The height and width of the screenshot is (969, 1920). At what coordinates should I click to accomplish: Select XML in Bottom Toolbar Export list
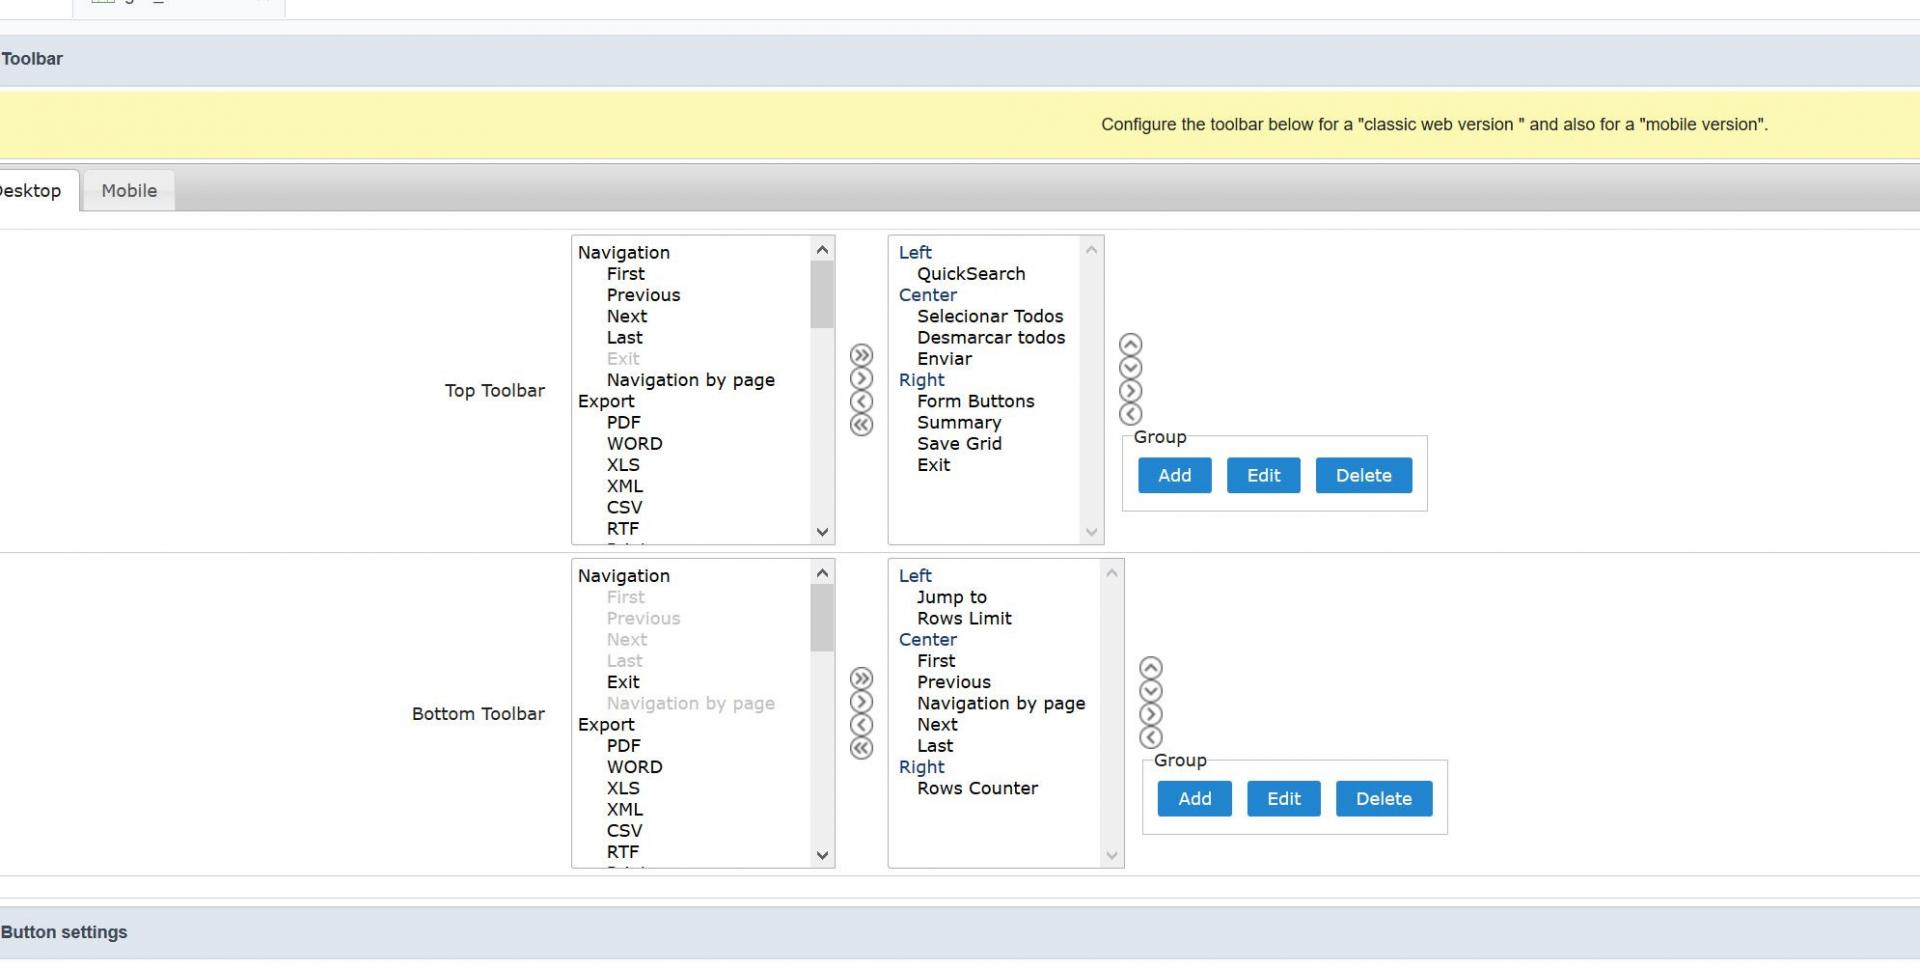click(x=624, y=809)
